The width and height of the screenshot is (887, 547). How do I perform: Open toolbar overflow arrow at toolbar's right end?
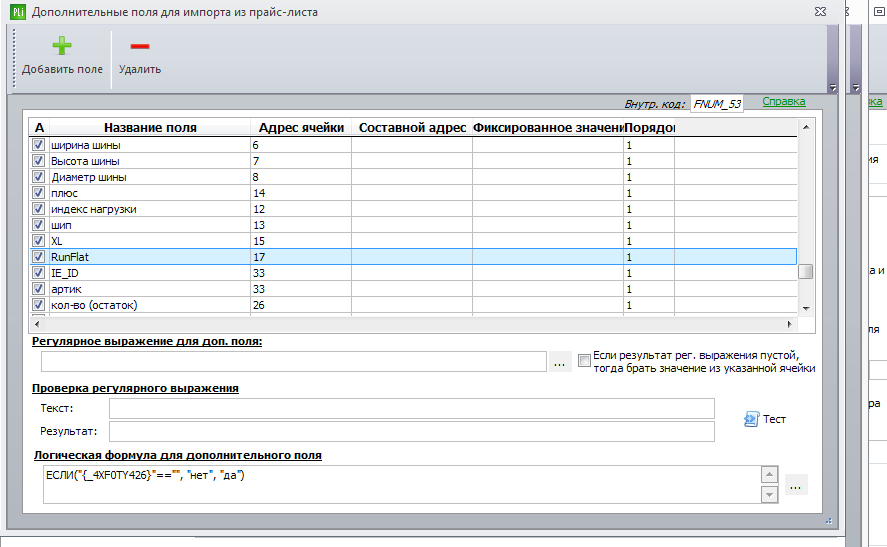coord(833,87)
